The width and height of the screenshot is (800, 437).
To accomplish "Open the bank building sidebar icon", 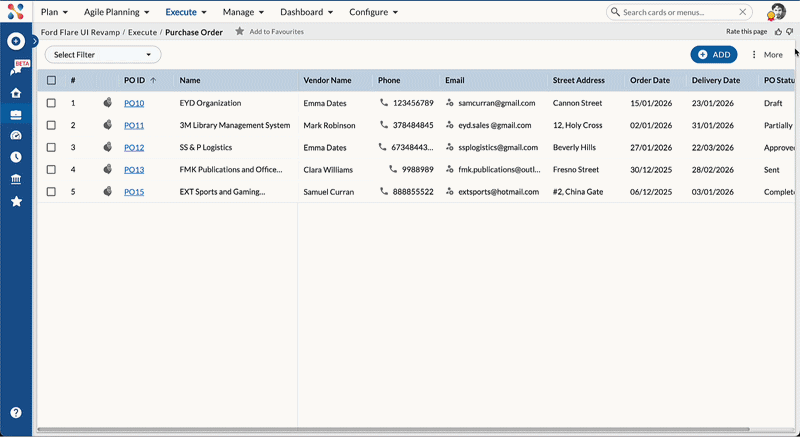I will coord(16,179).
